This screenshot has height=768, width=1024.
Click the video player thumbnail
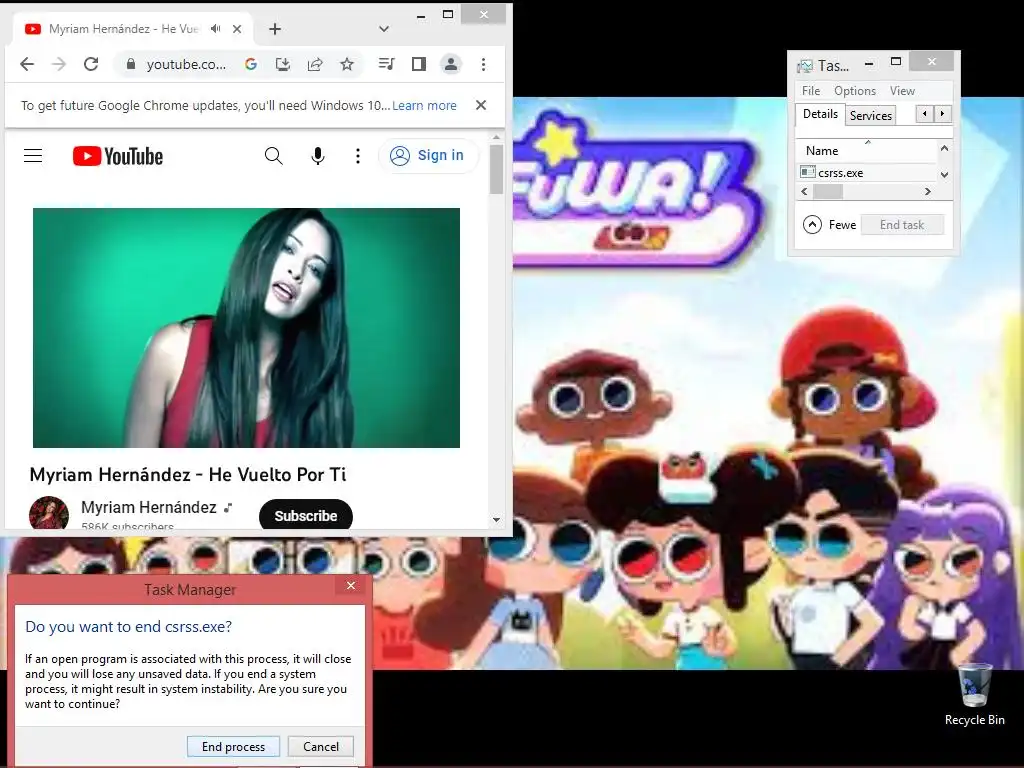[246, 328]
